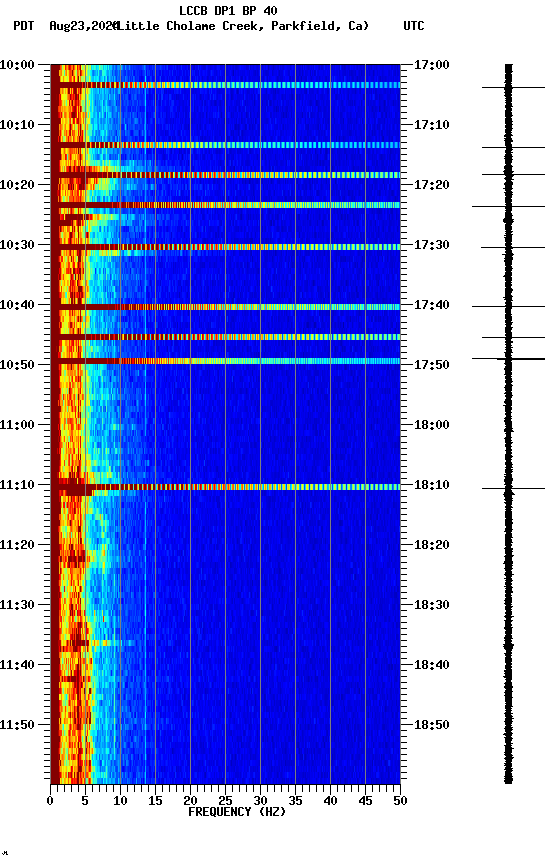The height and width of the screenshot is (864, 552).
Task: Click the 35 Hz frequency axis label
Action: pyautogui.click(x=295, y=801)
